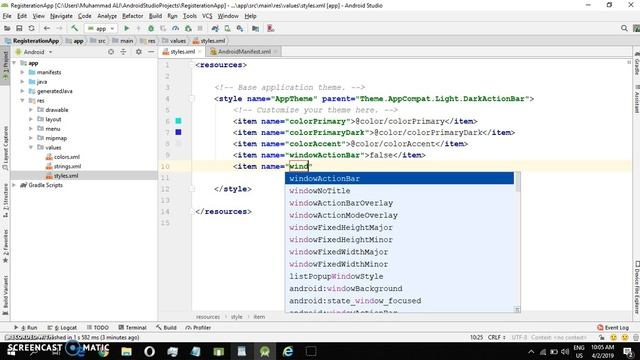
Task: Open the Opera browser taskbar icon
Action: (x=149, y=351)
